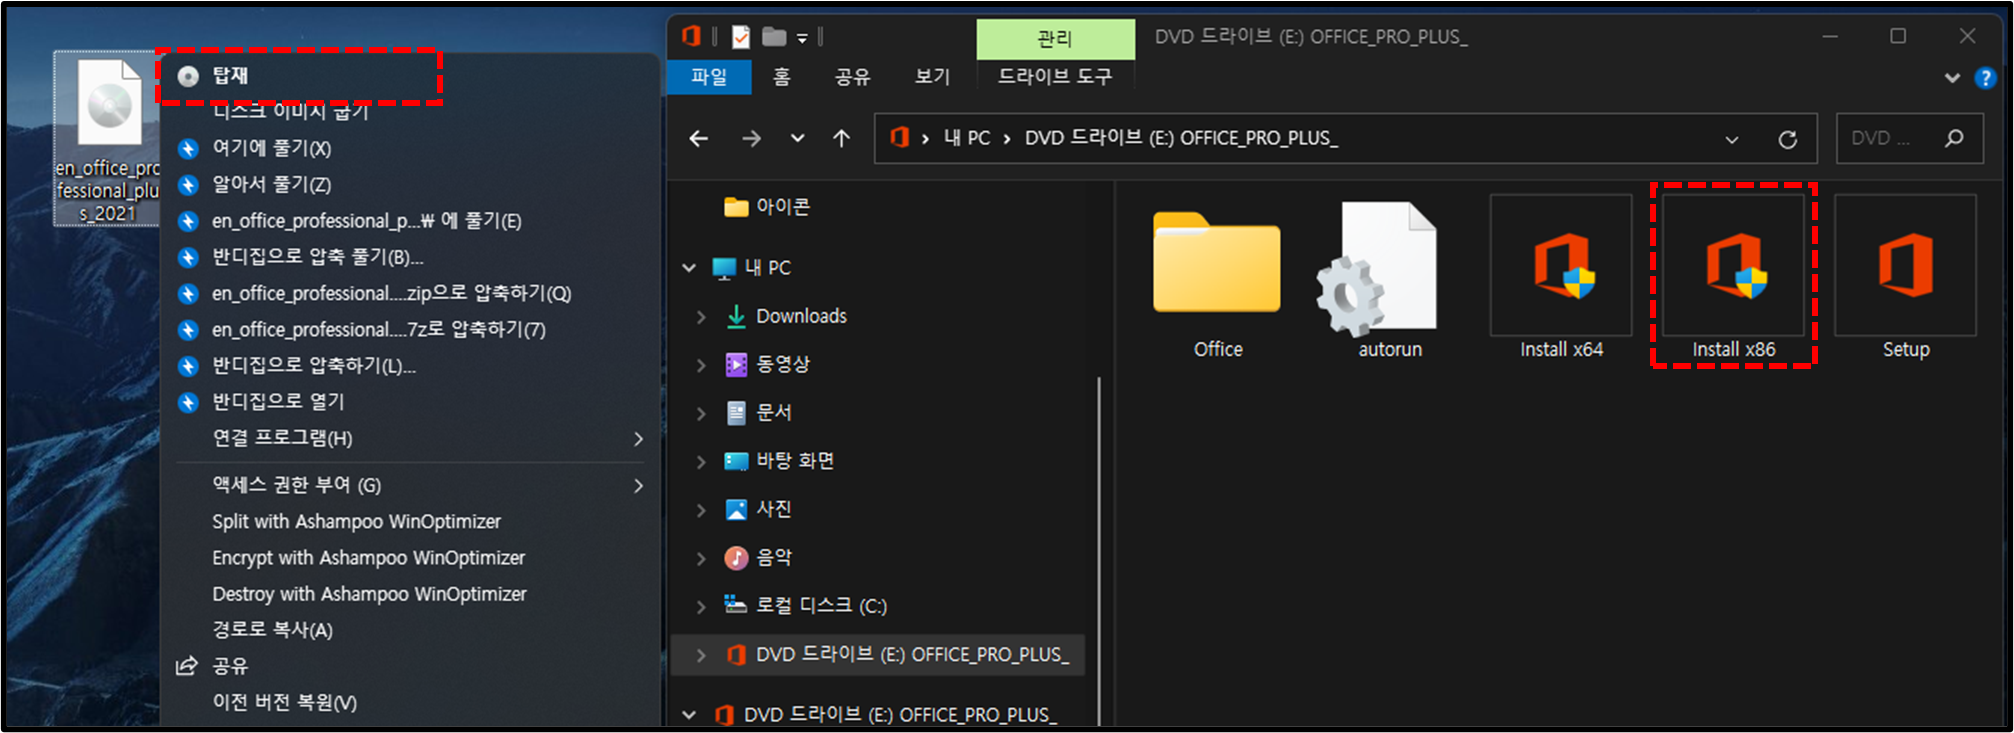Open the recent locations dropdown
2014x733 pixels.
pos(797,138)
